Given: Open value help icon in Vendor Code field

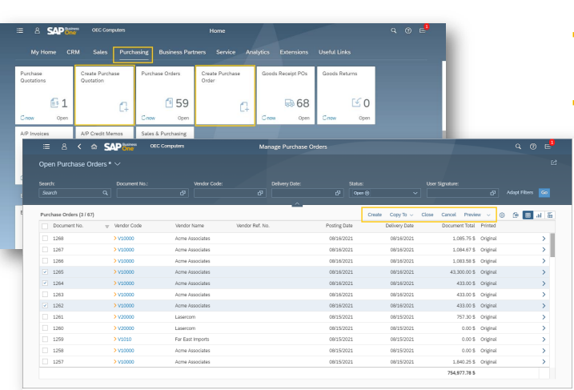Looking at the screenshot, I should (260, 193).
